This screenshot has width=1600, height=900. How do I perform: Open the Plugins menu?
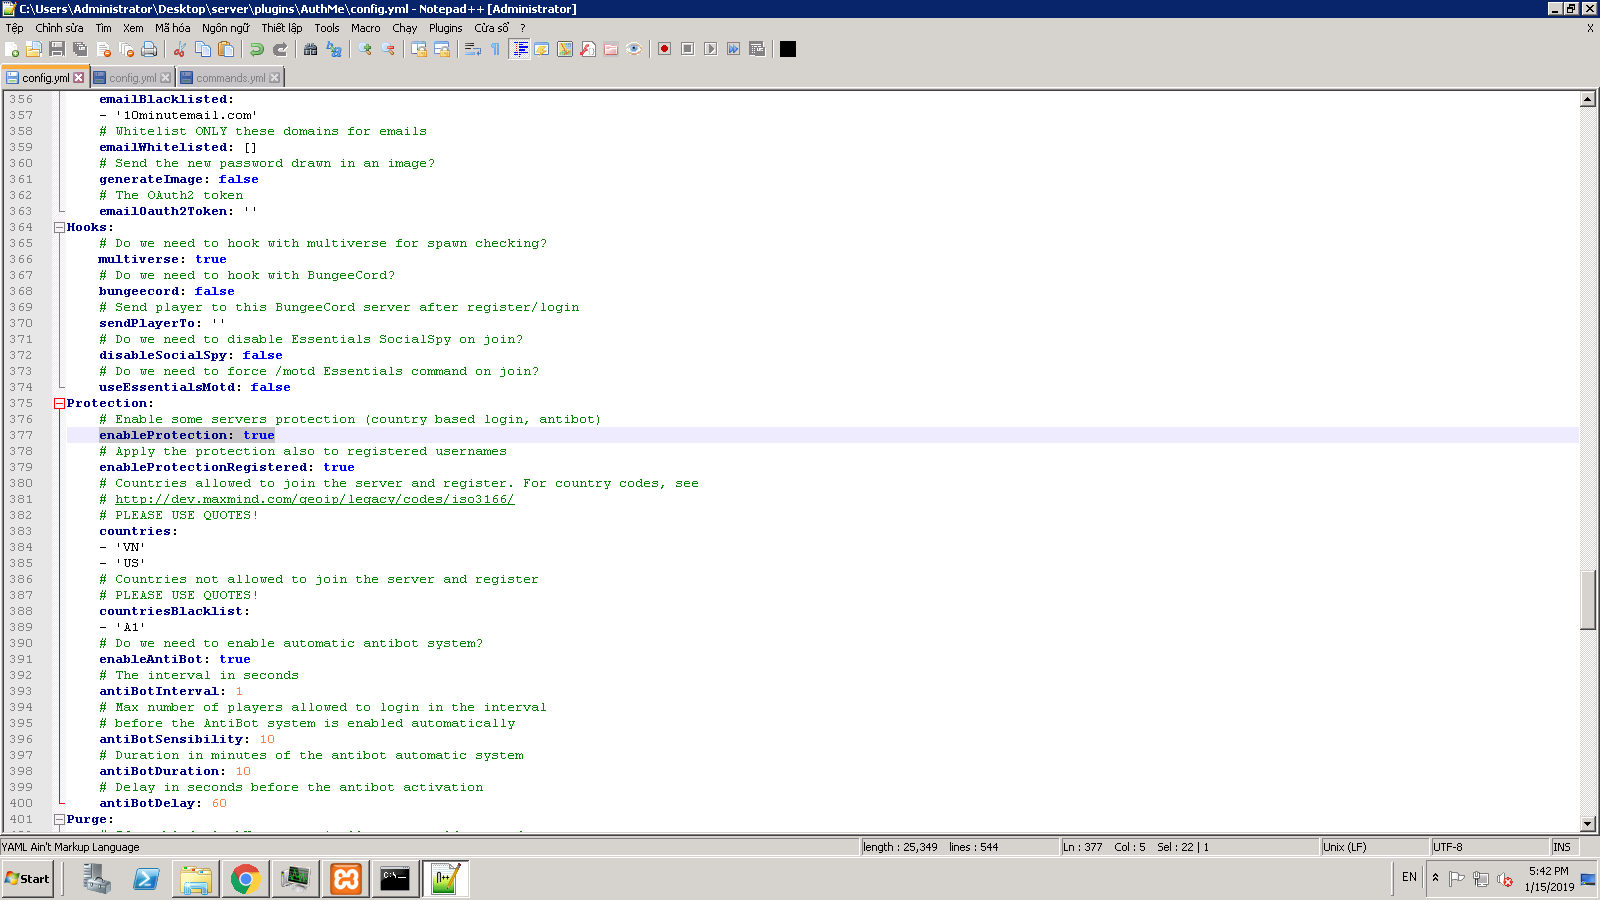[446, 28]
